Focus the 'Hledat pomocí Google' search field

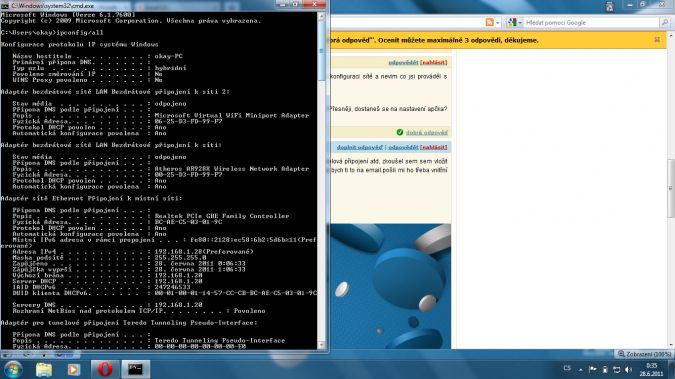point(591,22)
